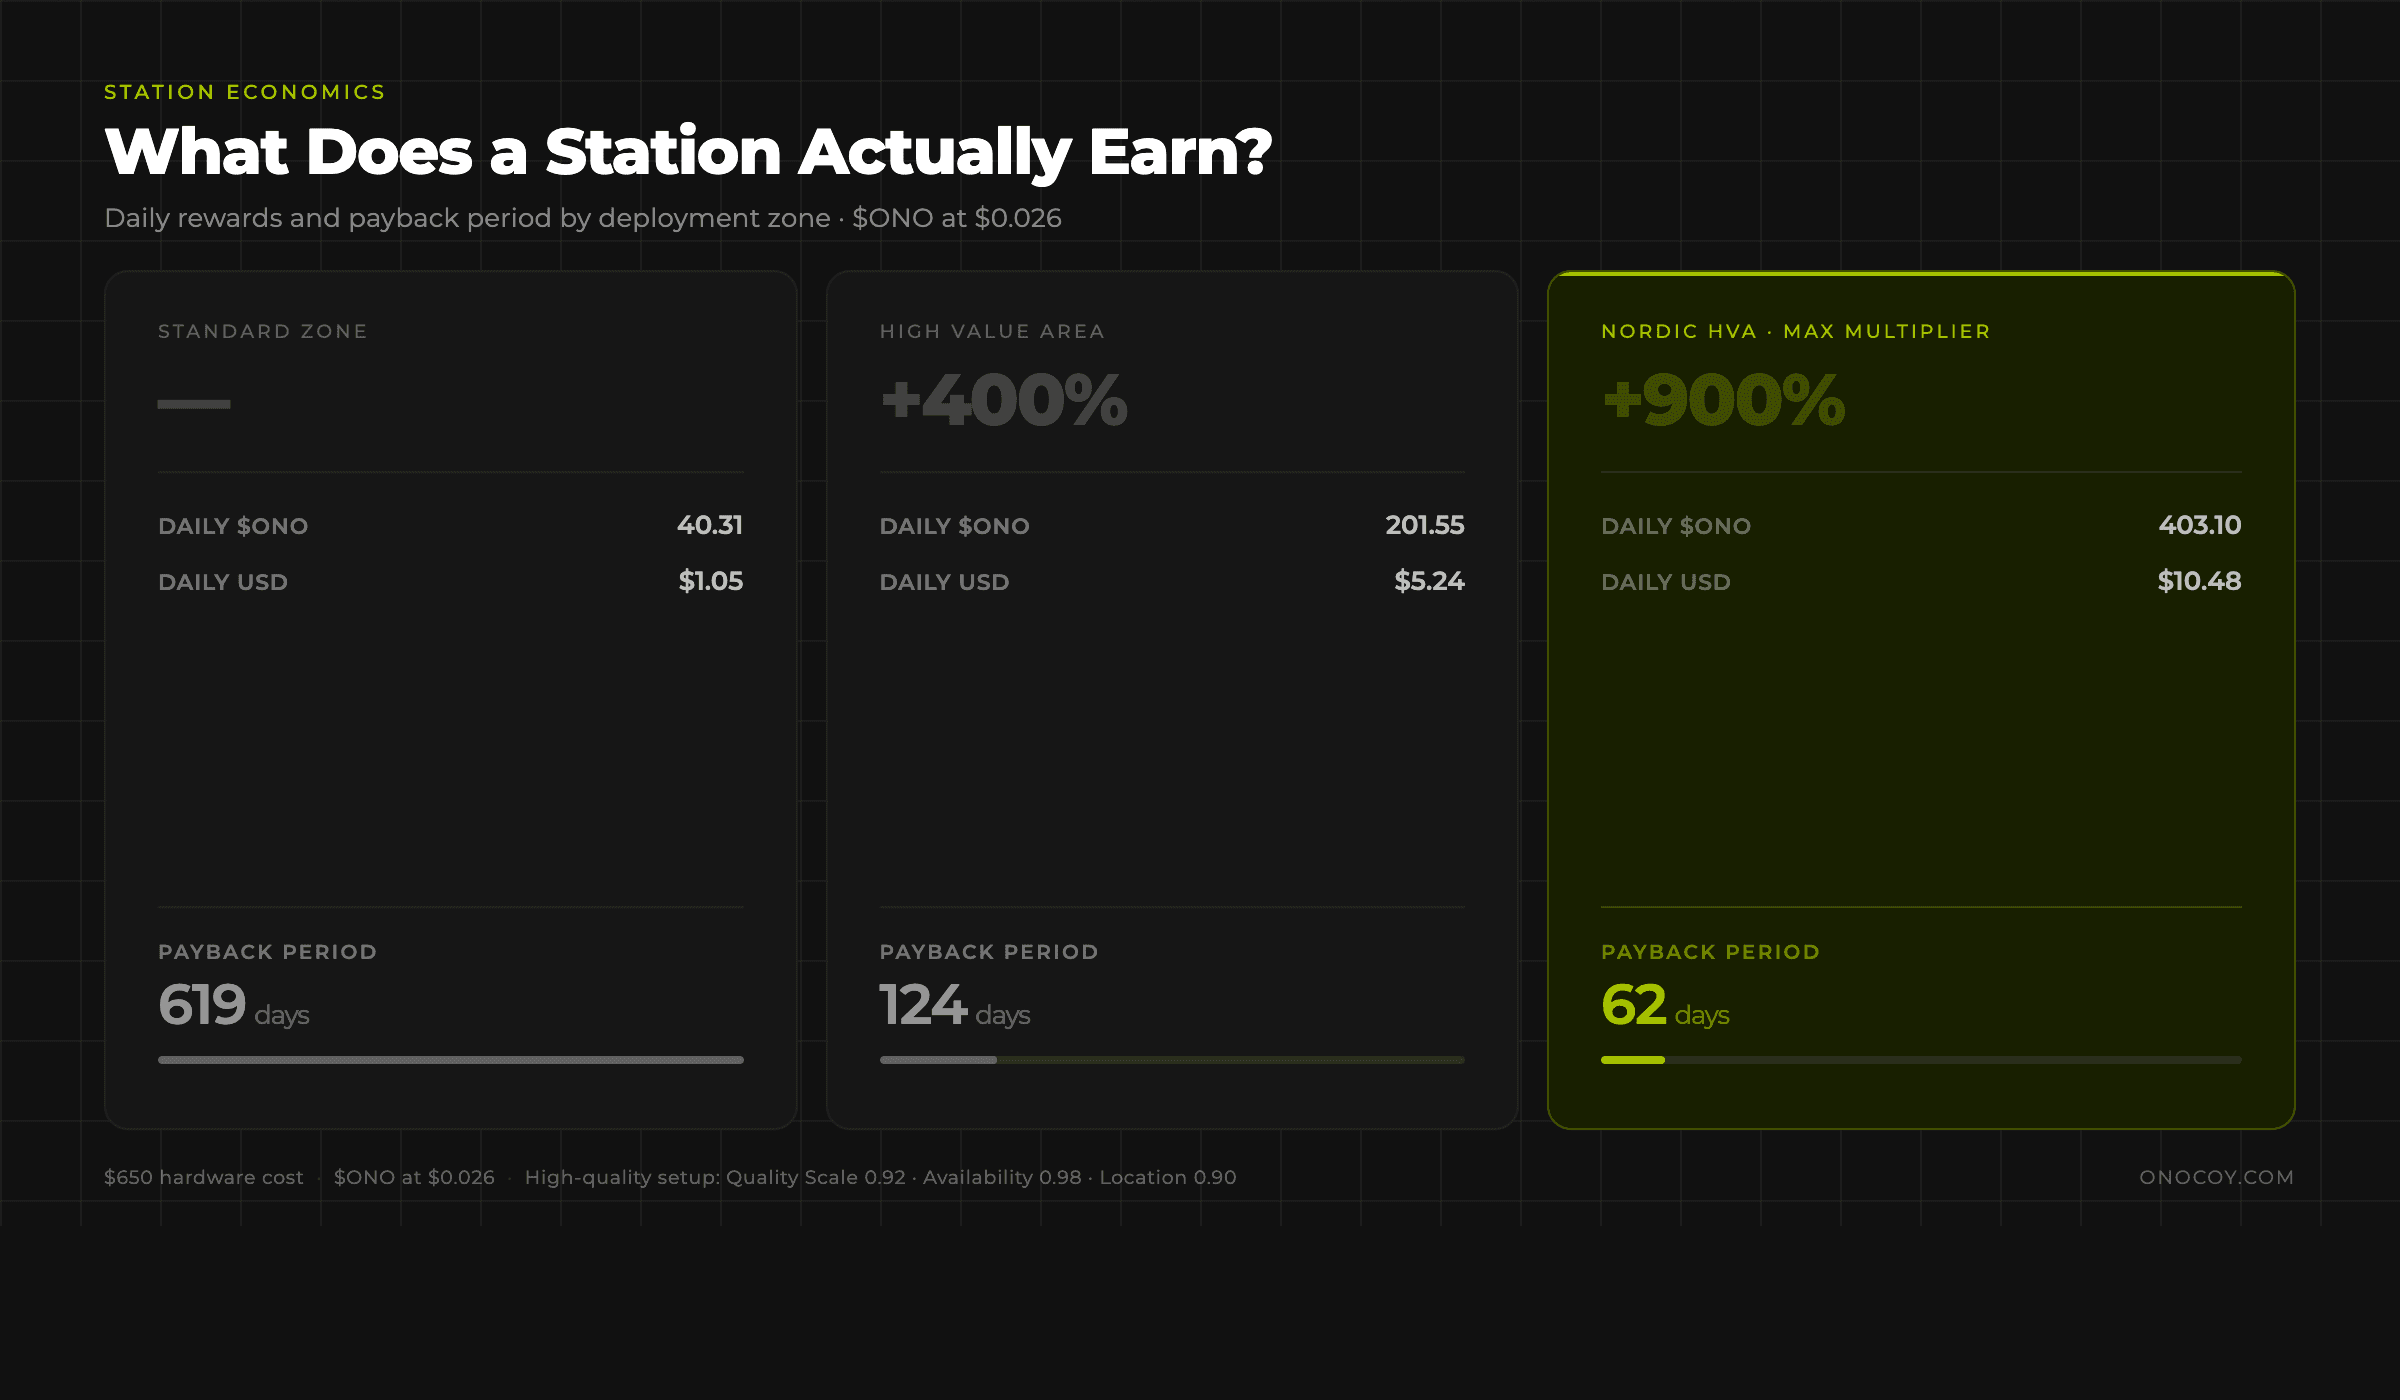Click the Standard Zone dash placeholder
Viewport: 2400px width, 1400px height.
[x=194, y=404]
